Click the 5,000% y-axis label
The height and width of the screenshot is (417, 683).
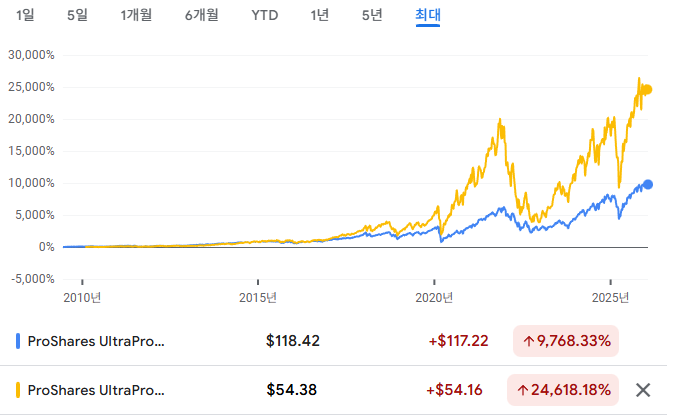pos(35,215)
